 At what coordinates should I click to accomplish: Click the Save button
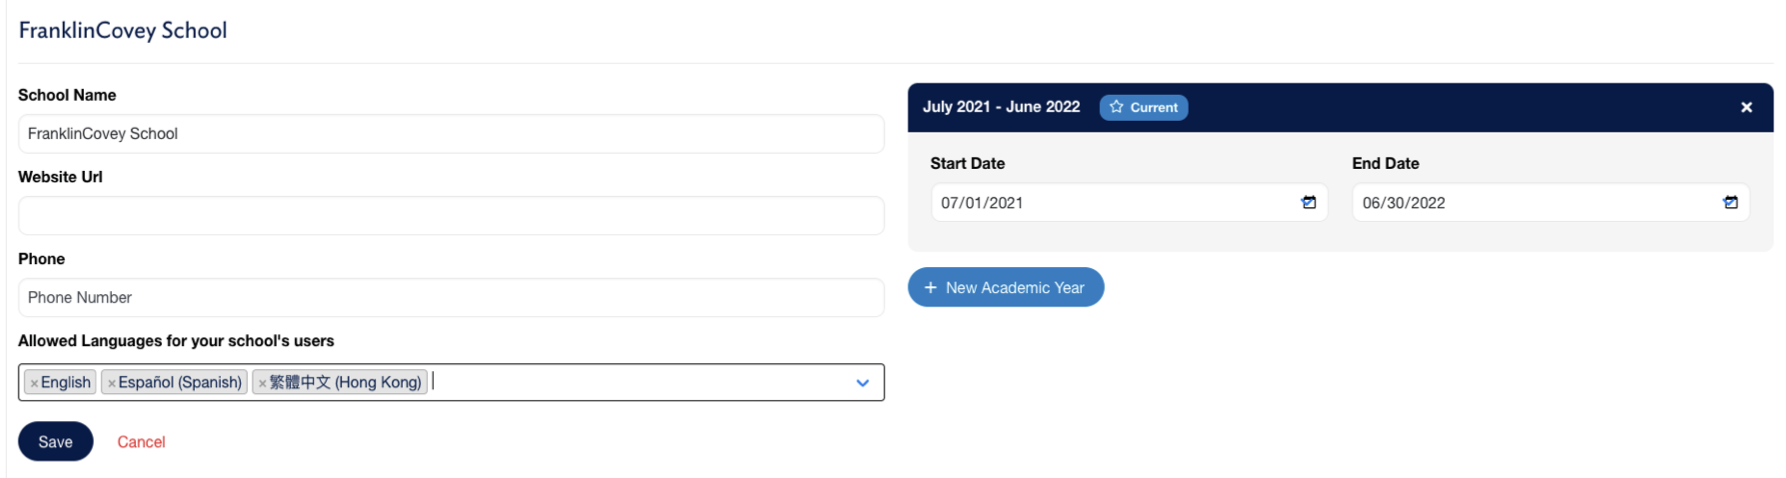tap(55, 441)
